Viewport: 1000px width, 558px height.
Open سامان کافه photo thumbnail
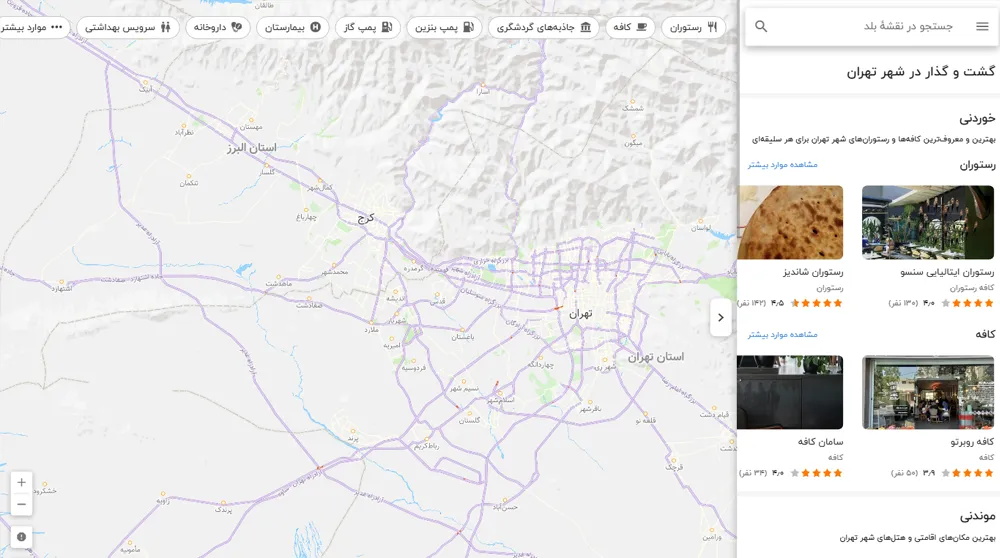[x=790, y=392]
